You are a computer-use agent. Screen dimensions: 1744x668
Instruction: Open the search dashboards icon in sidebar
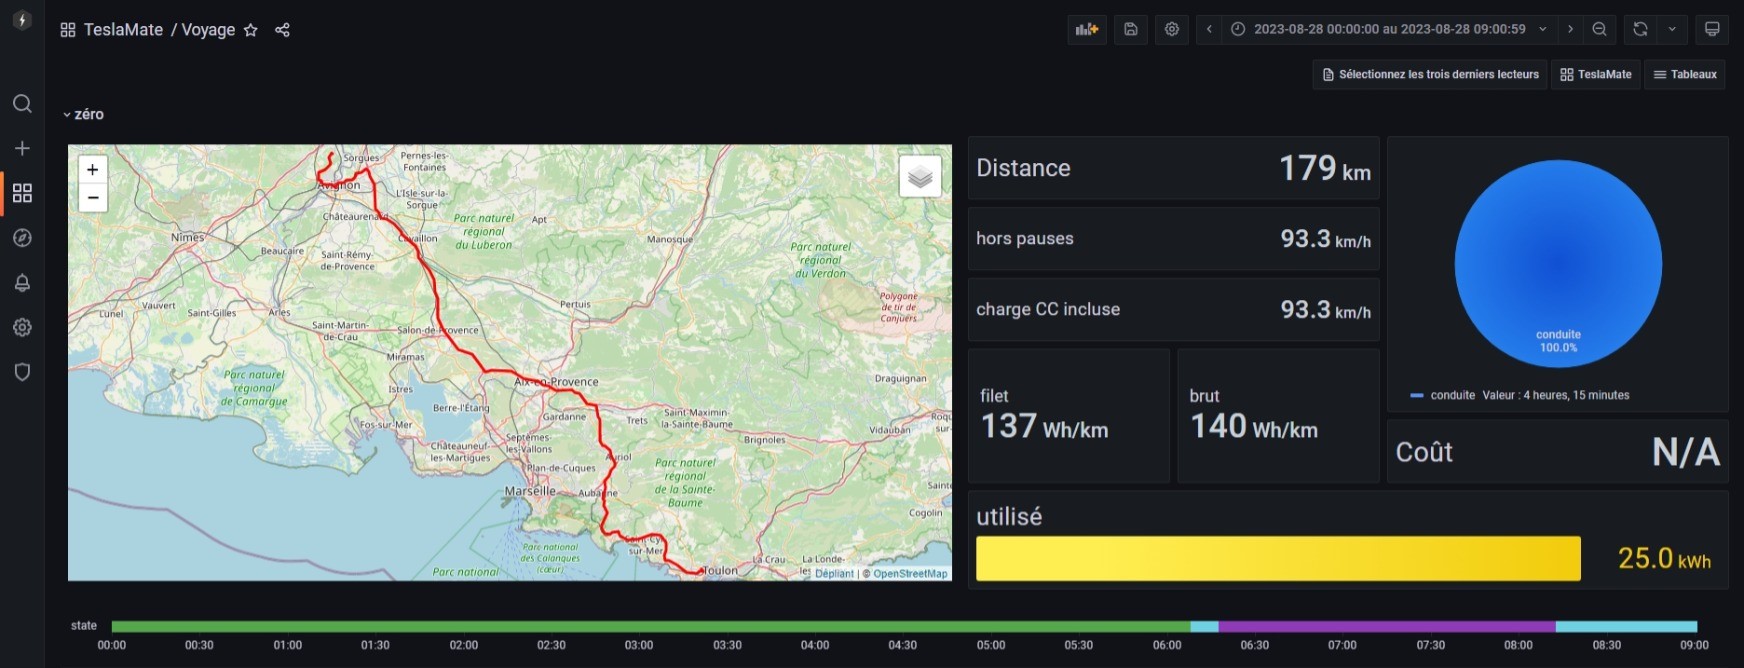coord(22,104)
